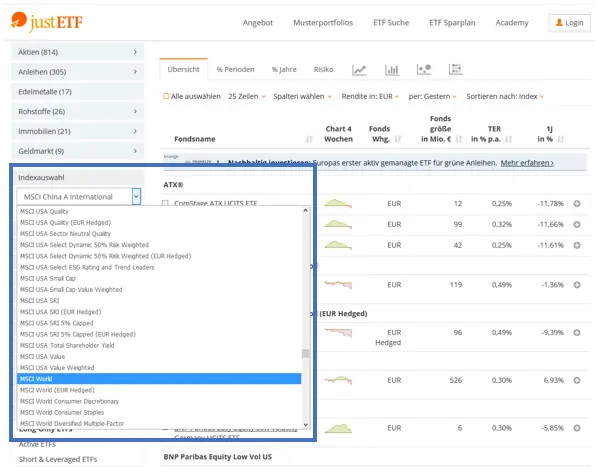Expand the Aktien (814) category

pyautogui.click(x=78, y=52)
